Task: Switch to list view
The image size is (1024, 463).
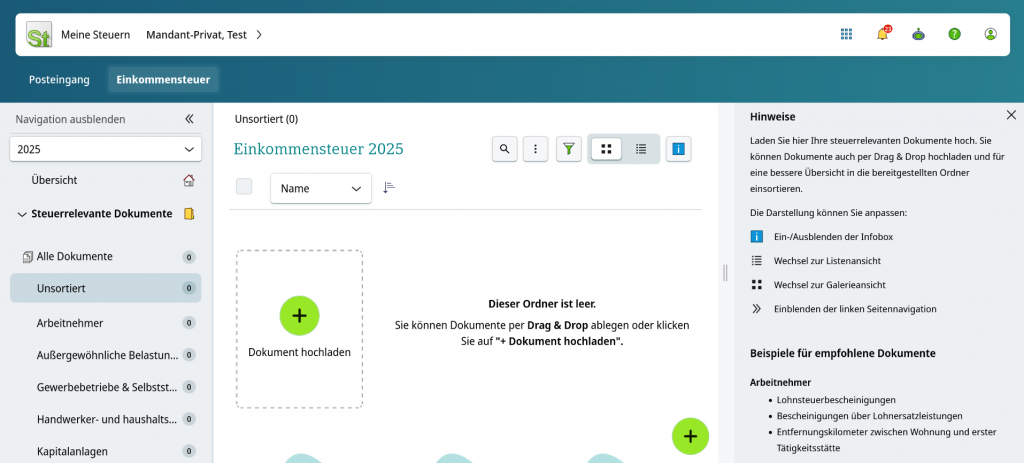Action: tap(641, 149)
